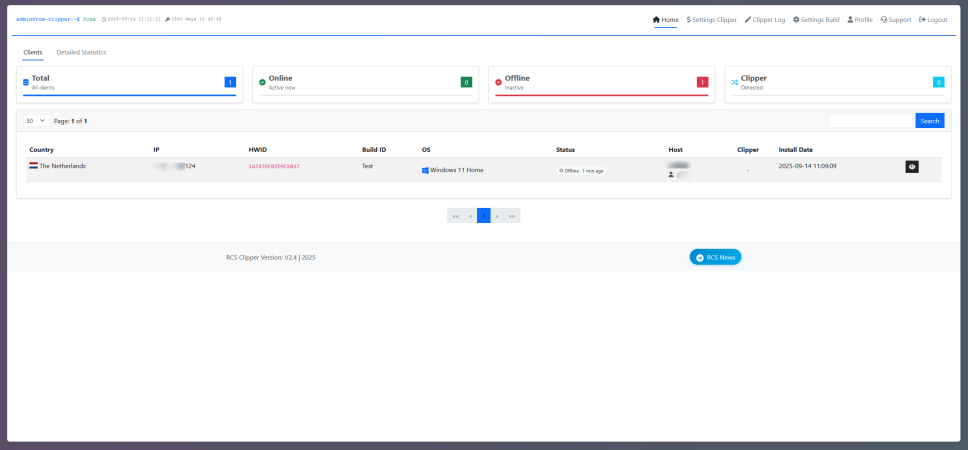Click the 'Country' column header
Image resolution: width=968 pixels, height=450 pixels.
[x=41, y=150]
